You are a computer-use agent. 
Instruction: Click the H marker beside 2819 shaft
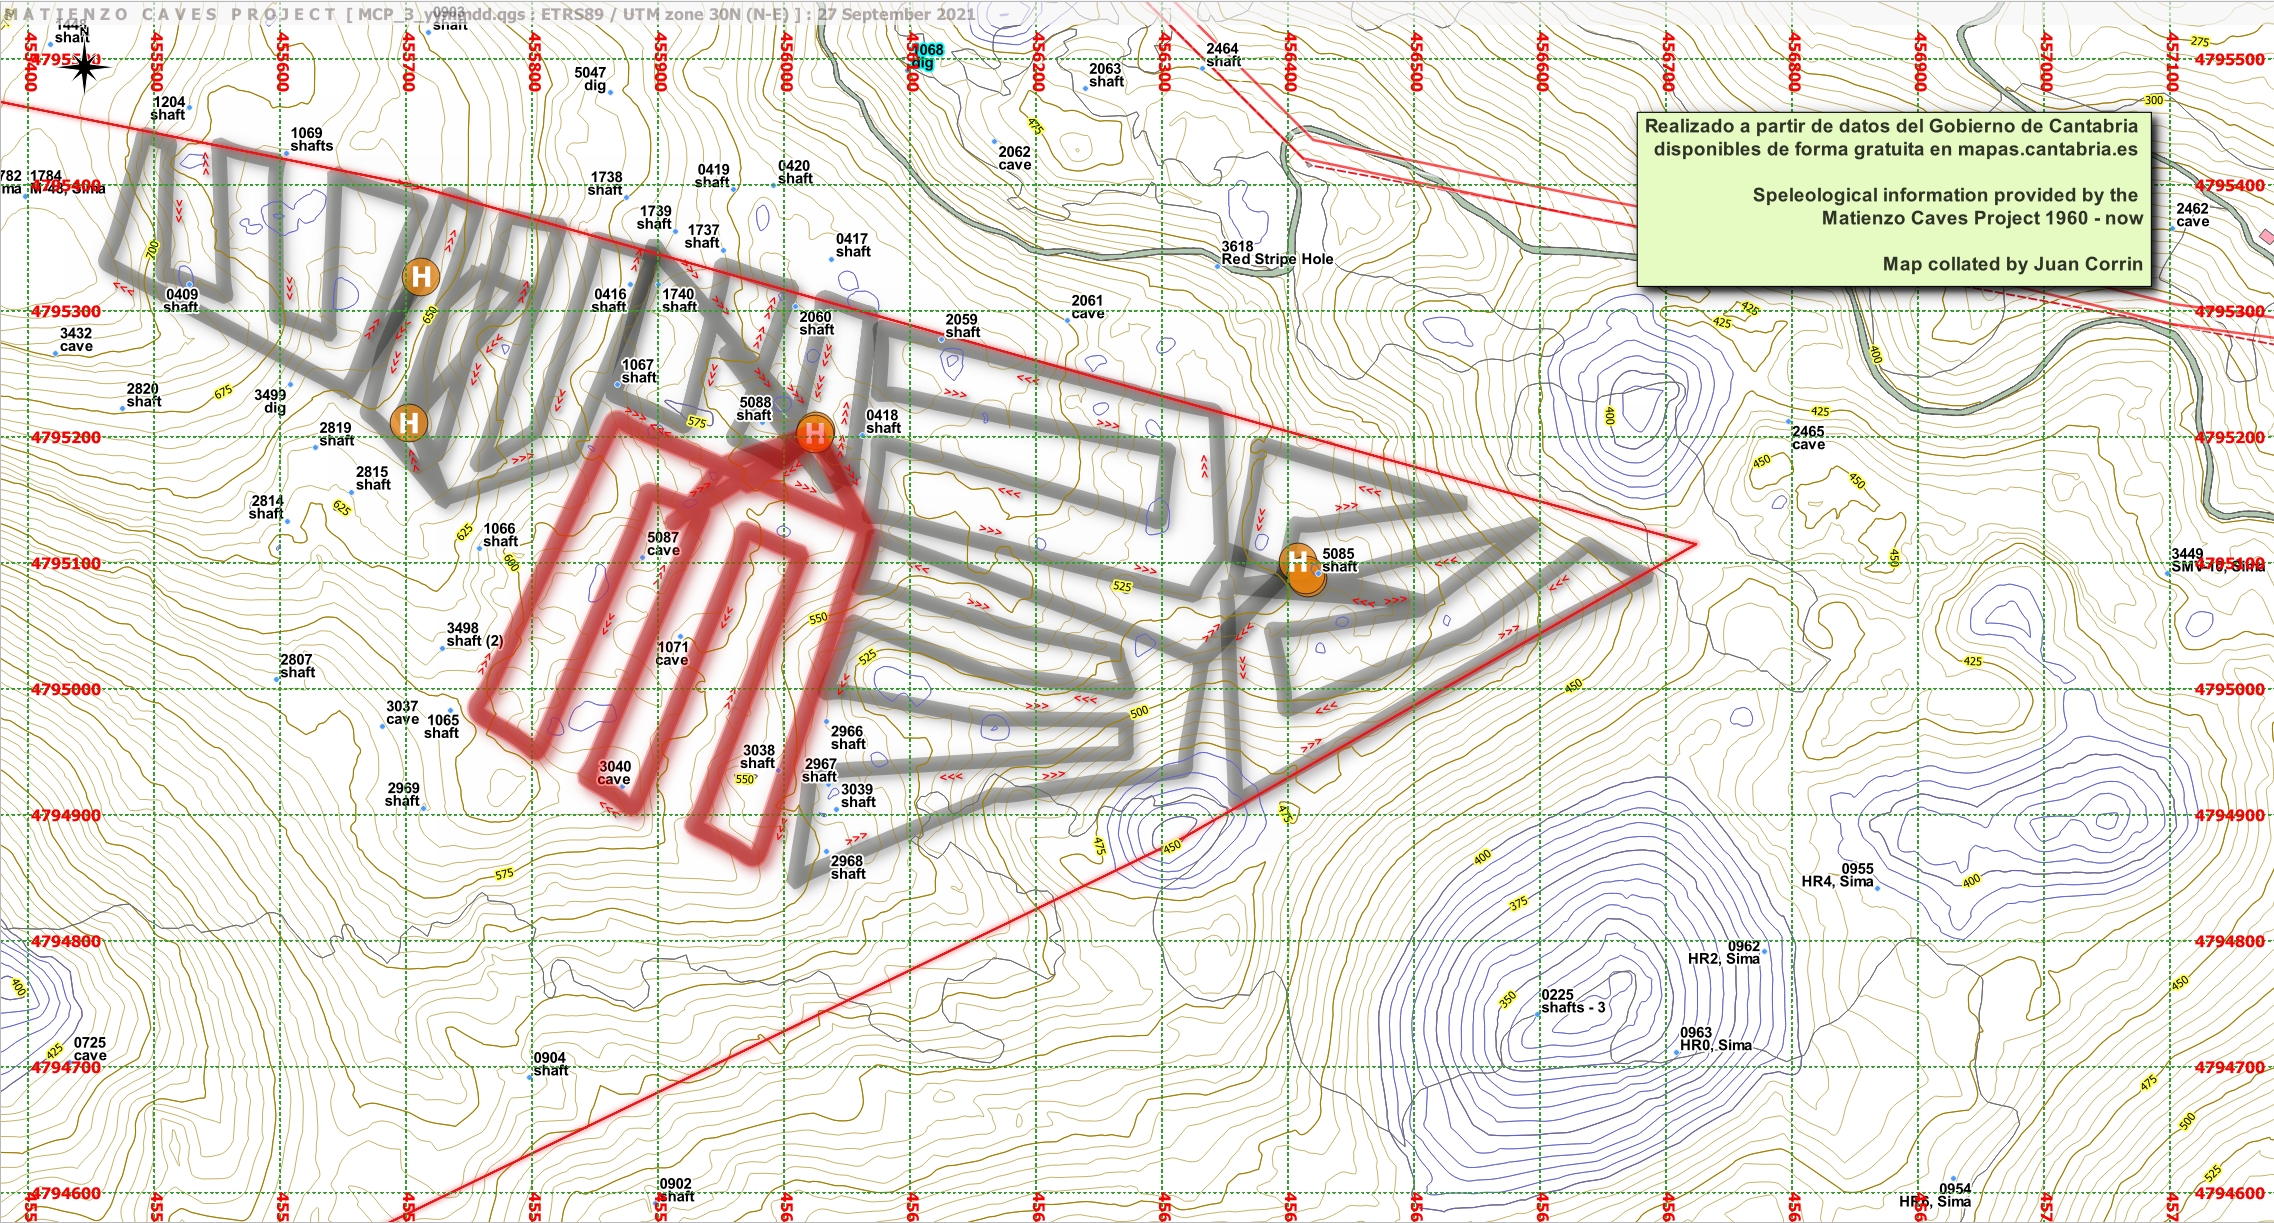(408, 423)
